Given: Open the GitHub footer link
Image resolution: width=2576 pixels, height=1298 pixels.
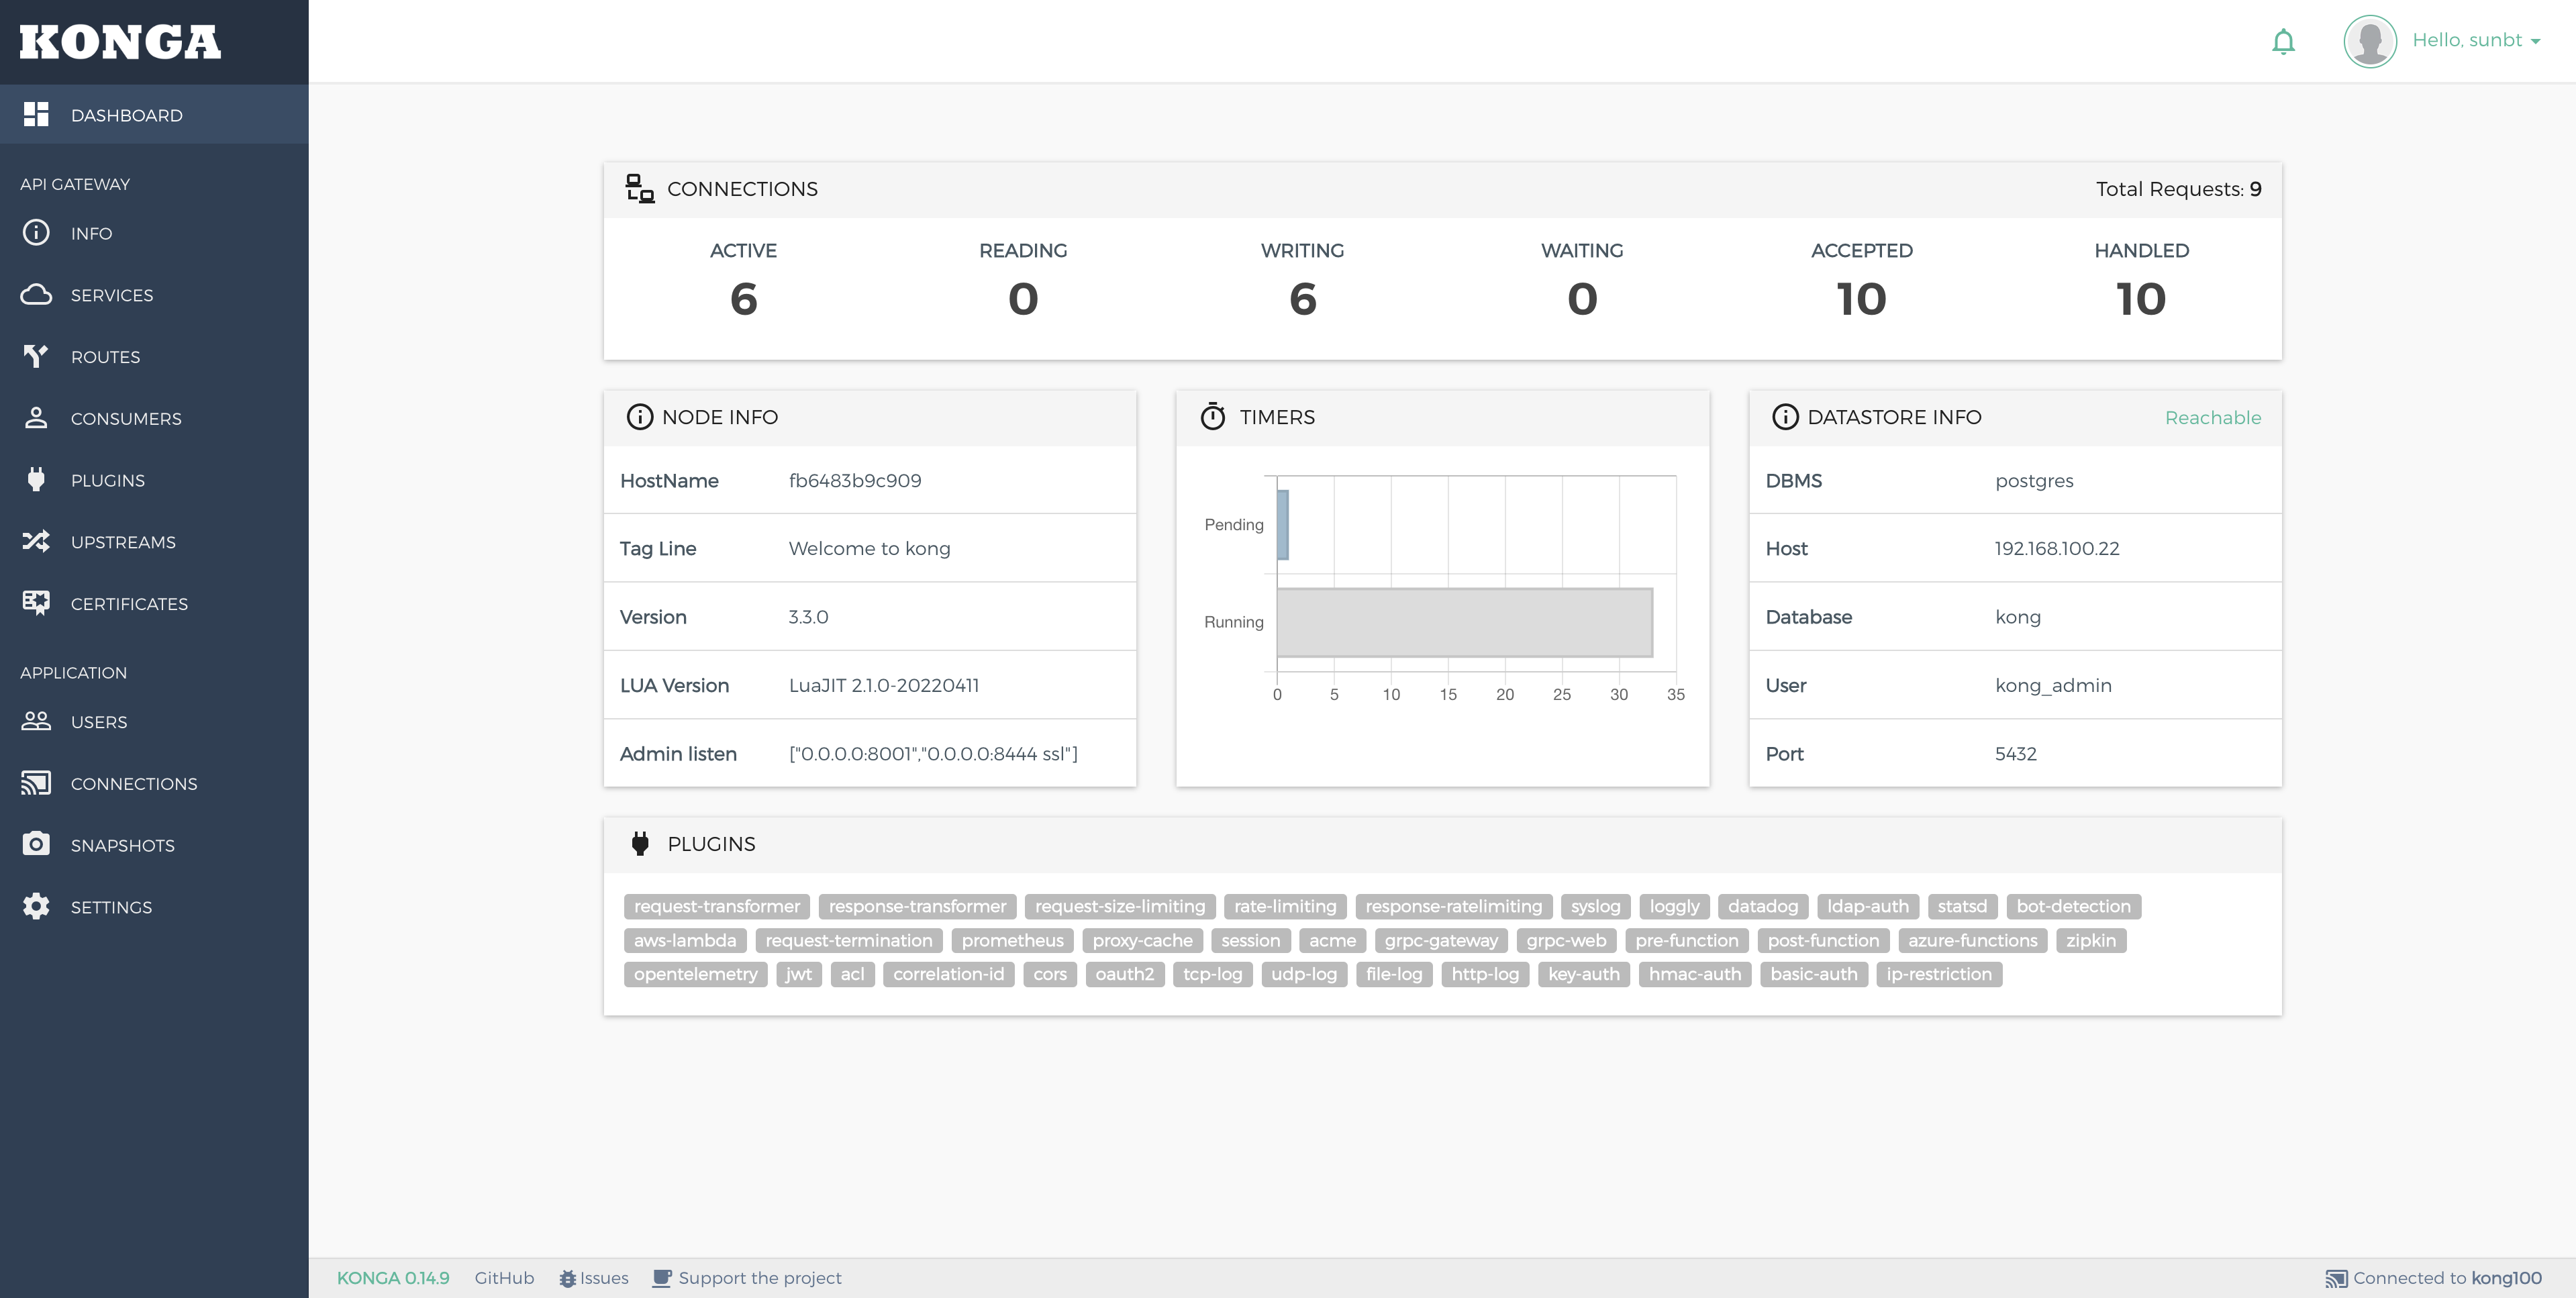Looking at the screenshot, I should [x=504, y=1278].
